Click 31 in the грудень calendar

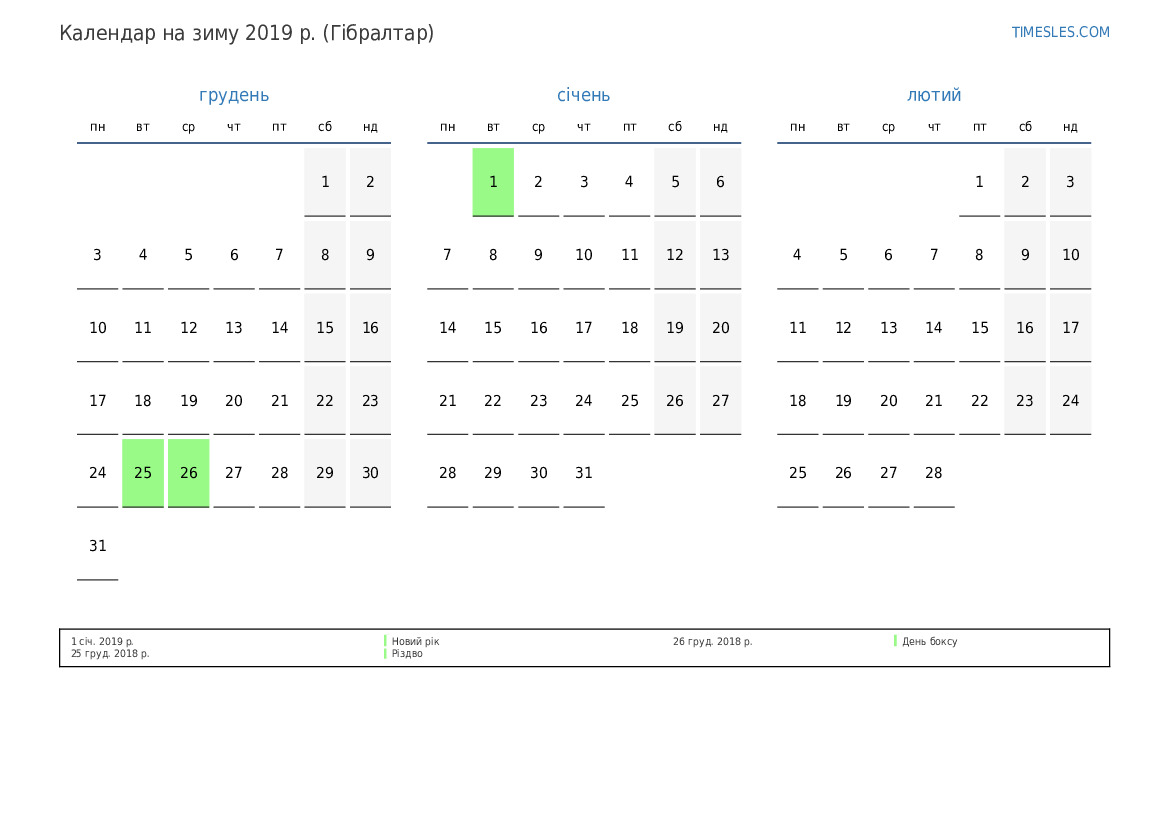(98, 546)
